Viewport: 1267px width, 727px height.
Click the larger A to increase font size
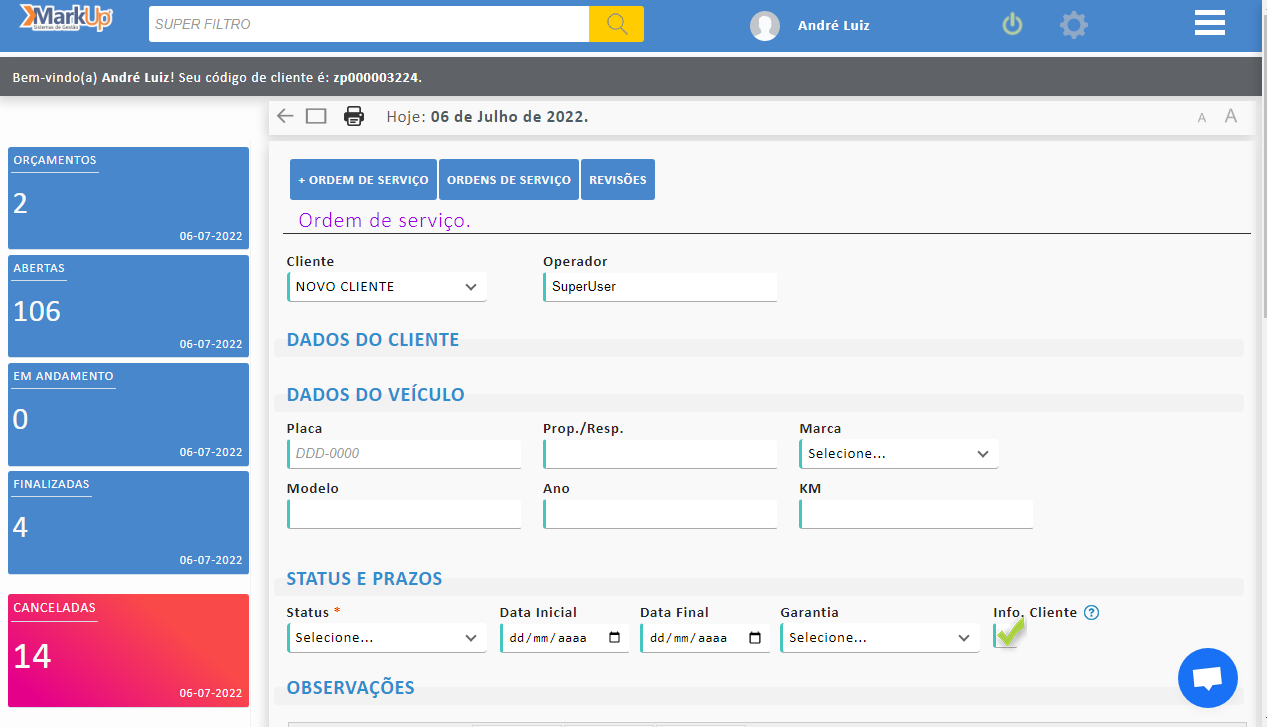[1230, 117]
